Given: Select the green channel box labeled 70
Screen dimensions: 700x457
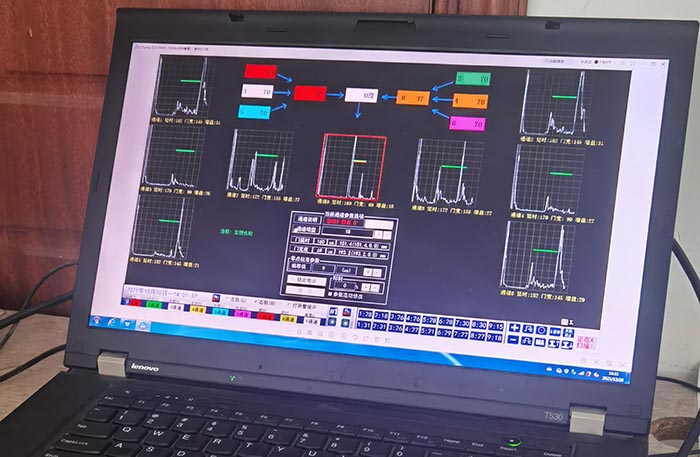Looking at the screenshot, I should coord(472,78).
